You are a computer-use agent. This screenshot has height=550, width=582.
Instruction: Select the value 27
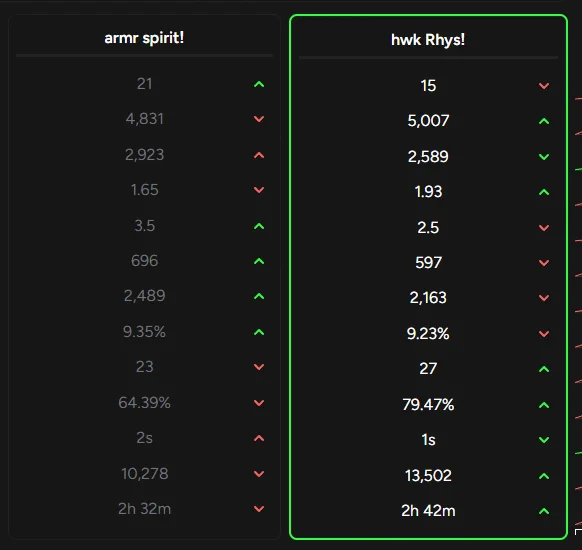pyautogui.click(x=428, y=369)
